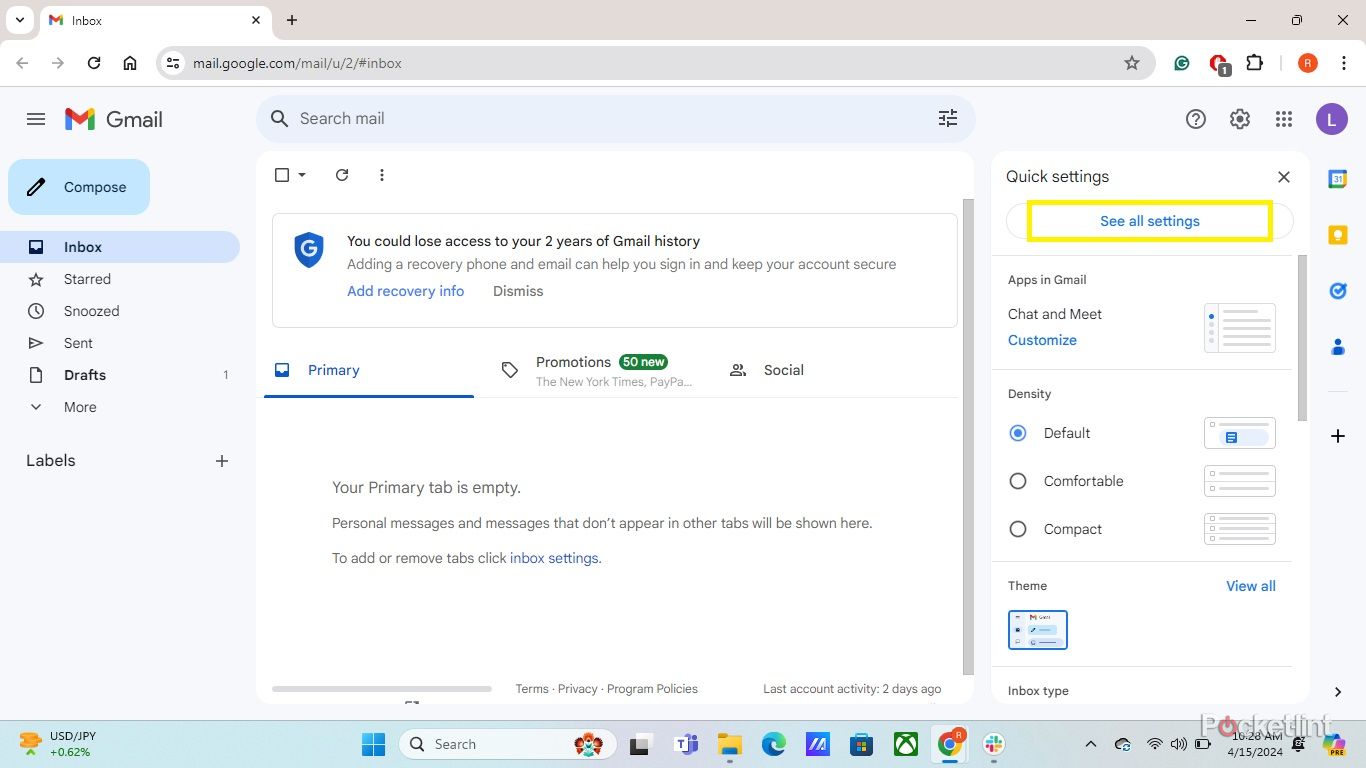The width and height of the screenshot is (1366, 768).
Task: Open the Google apps grid icon
Action: click(x=1284, y=119)
